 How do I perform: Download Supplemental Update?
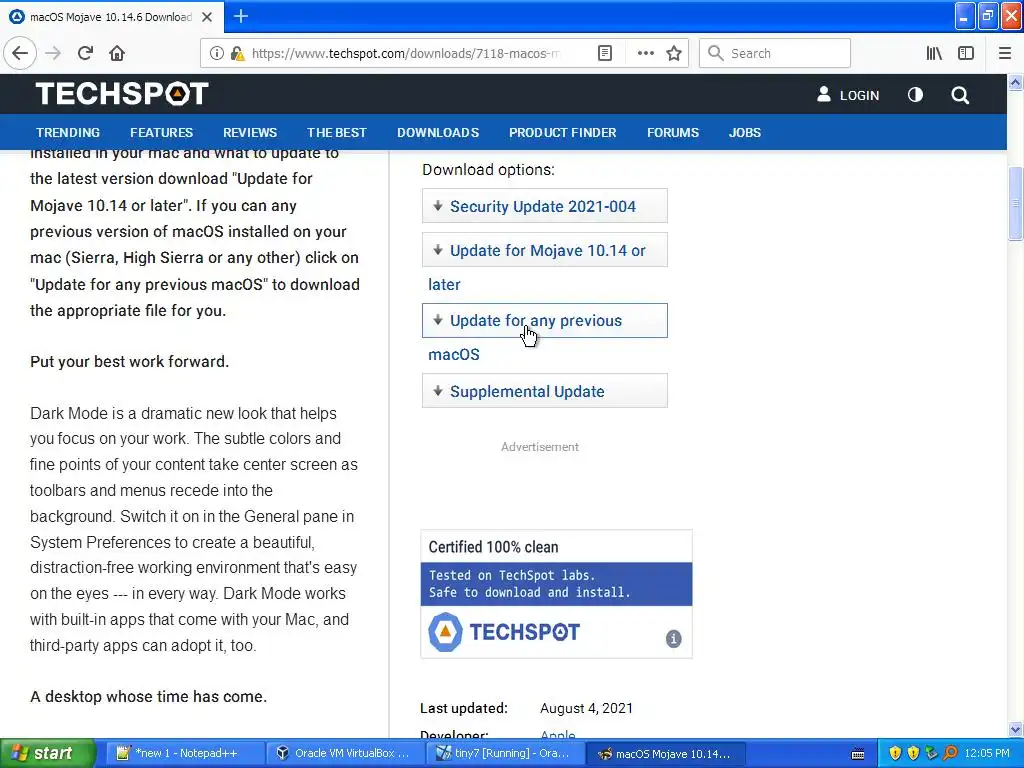tap(545, 391)
